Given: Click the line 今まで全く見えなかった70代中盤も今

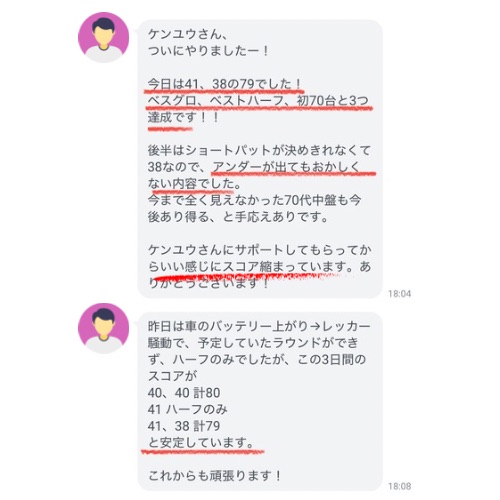Looking at the screenshot, I should coord(255,200).
